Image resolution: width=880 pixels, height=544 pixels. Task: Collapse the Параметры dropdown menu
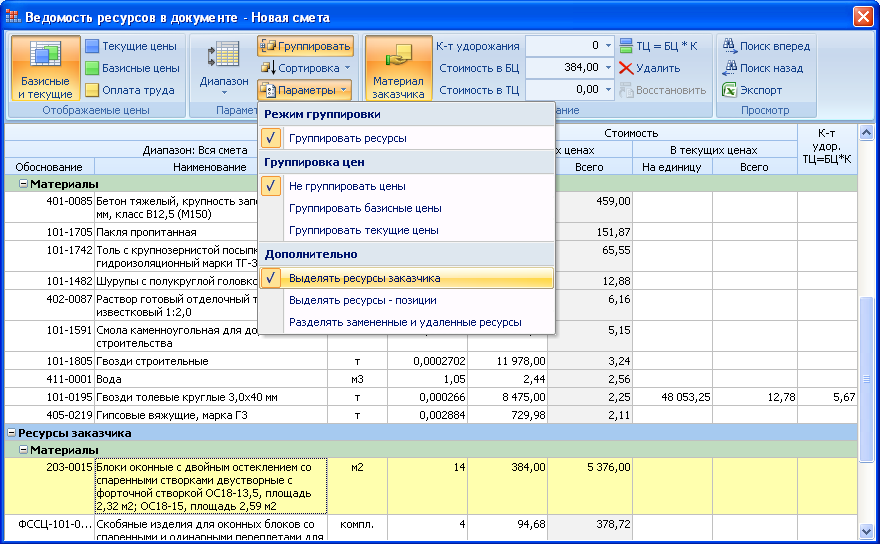pos(306,90)
